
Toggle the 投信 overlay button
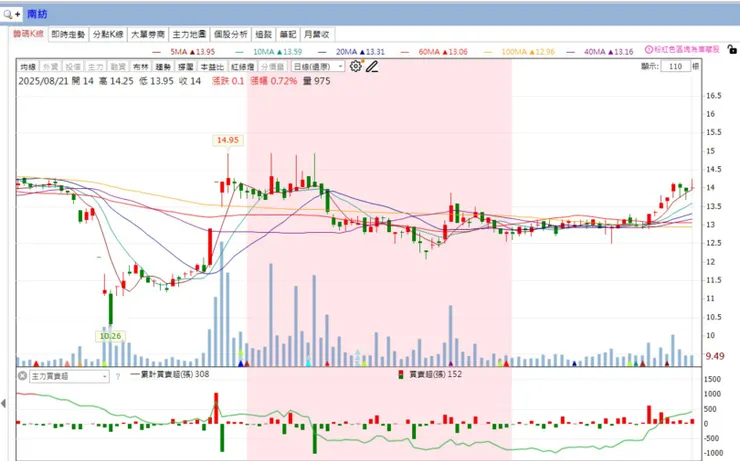click(73, 67)
